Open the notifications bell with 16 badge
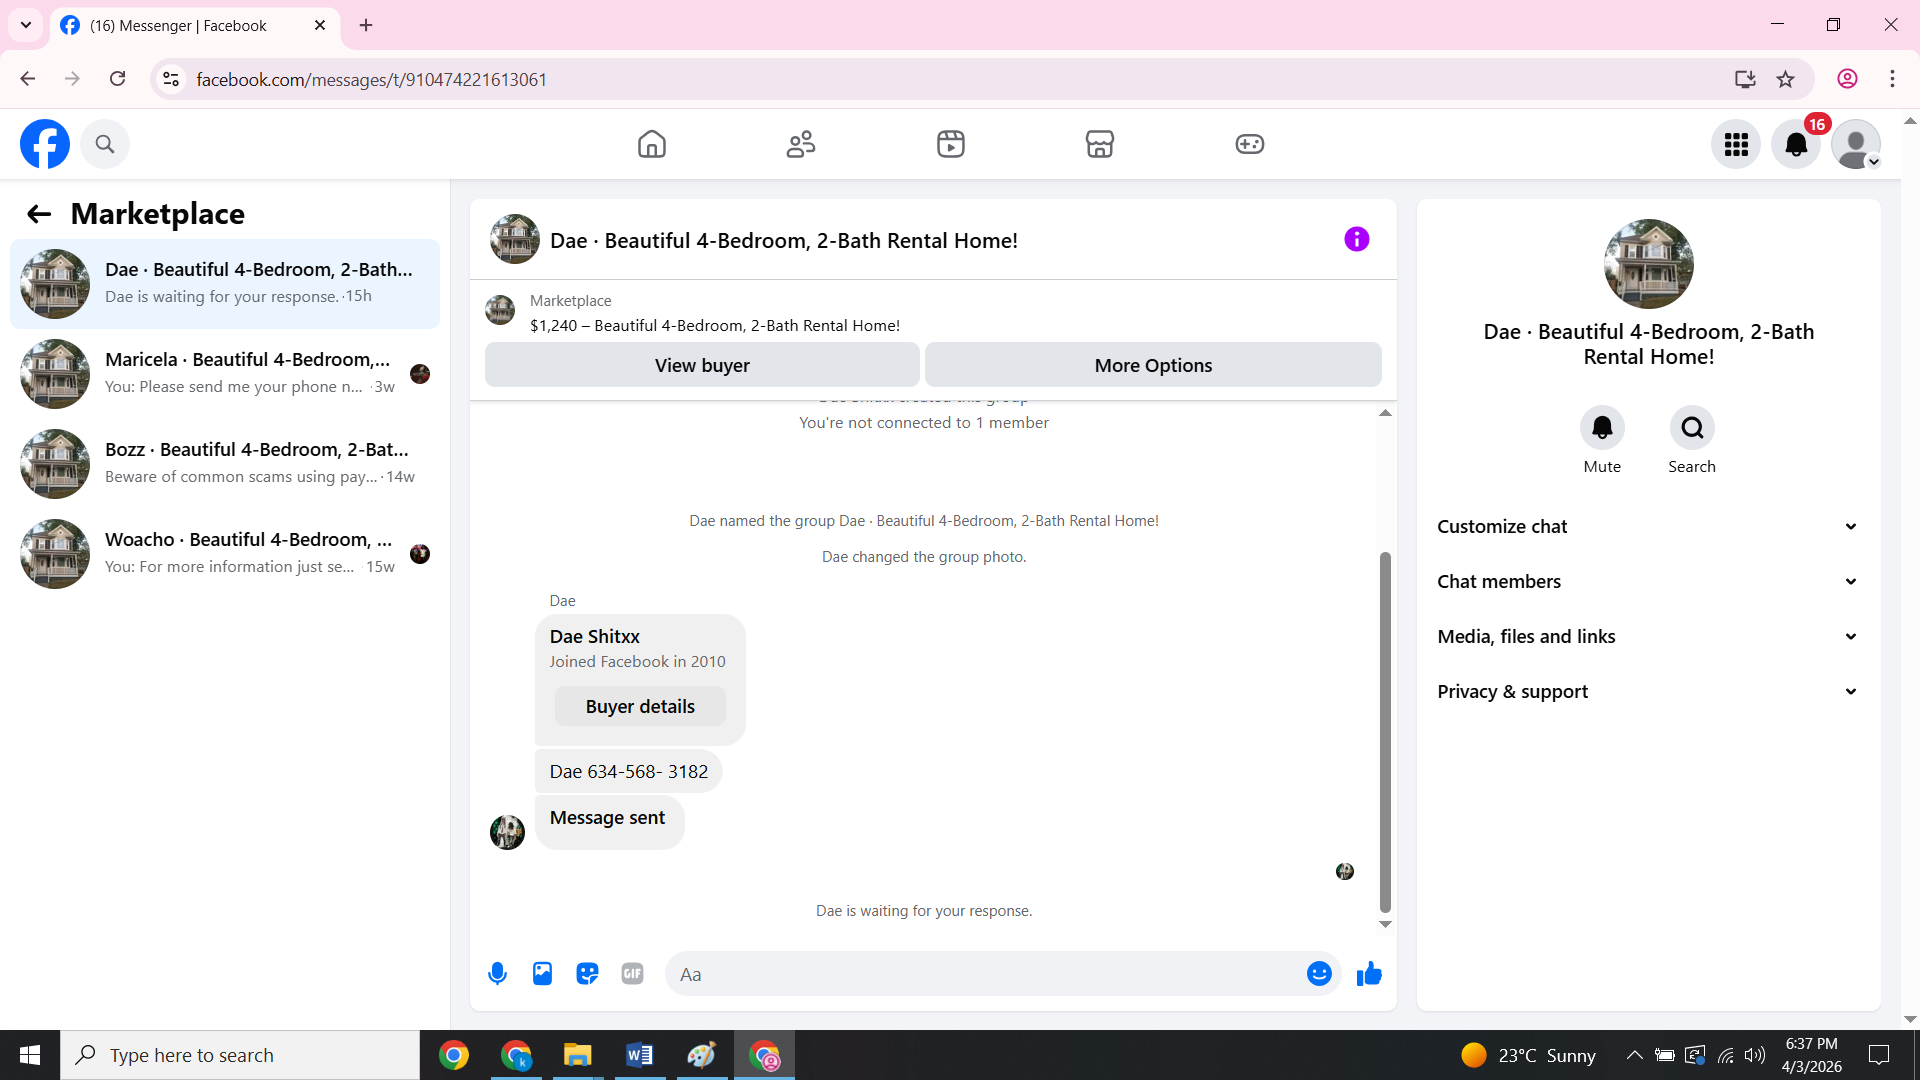The height and width of the screenshot is (1080, 1920). pyautogui.click(x=1796, y=144)
